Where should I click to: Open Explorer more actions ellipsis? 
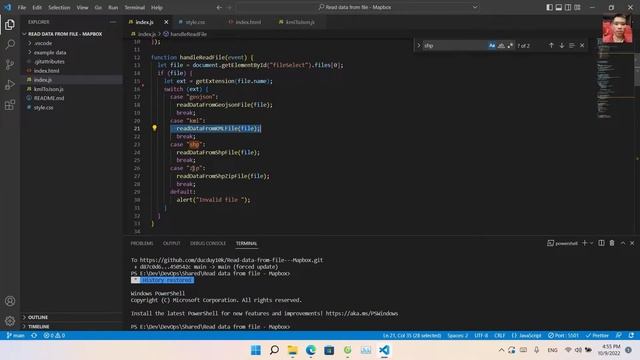coord(113,22)
